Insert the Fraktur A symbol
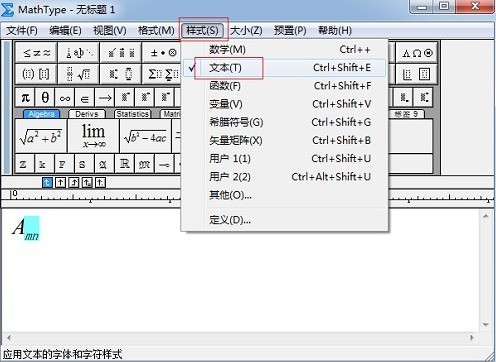 click(x=103, y=164)
